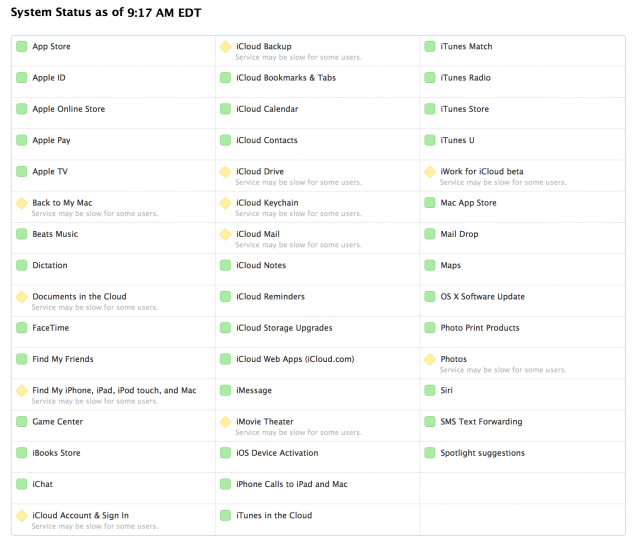Click yellow diamond beside iCloud Mail
The height and width of the screenshot is (558, 640).
tap(225, 234)
